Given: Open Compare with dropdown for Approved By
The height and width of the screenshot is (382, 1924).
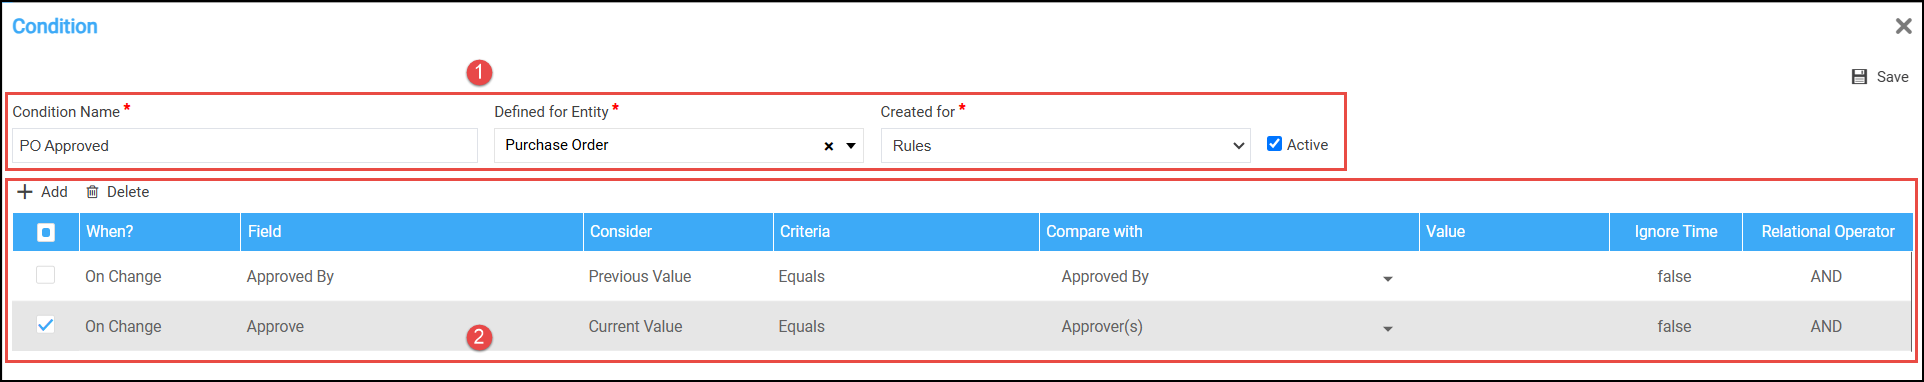Looking at the screenshot, I should [1388, 279].
